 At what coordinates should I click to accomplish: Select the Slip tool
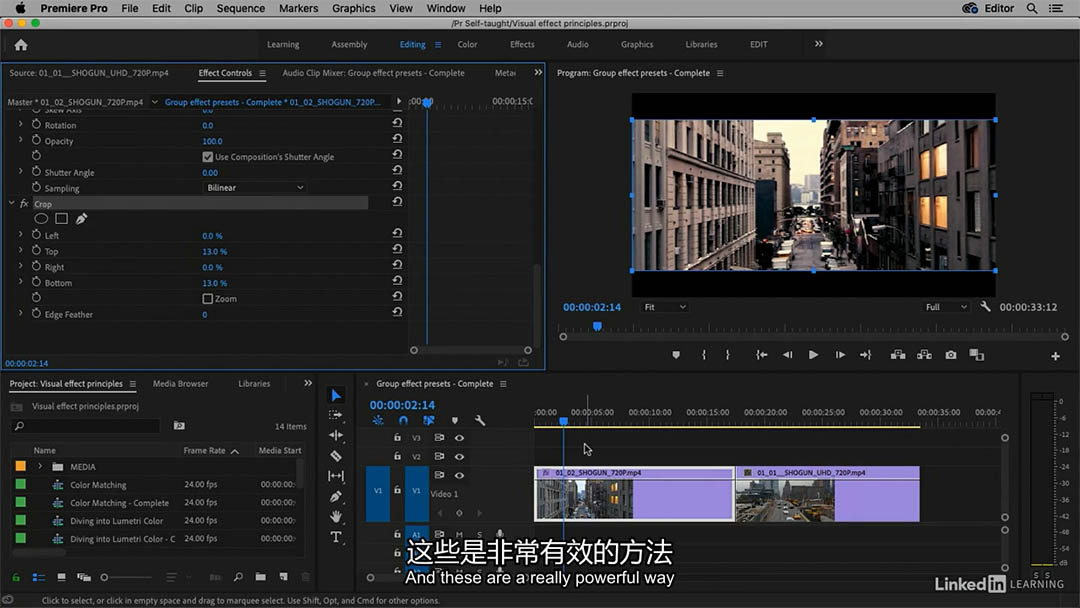point(336,476)
